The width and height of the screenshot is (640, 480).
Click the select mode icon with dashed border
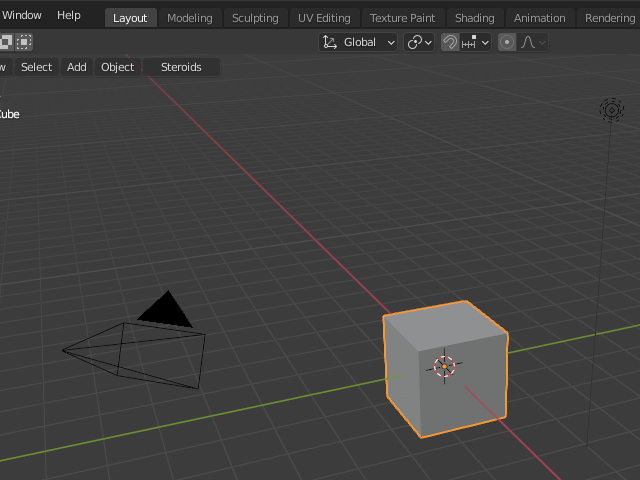coord(24,41)
